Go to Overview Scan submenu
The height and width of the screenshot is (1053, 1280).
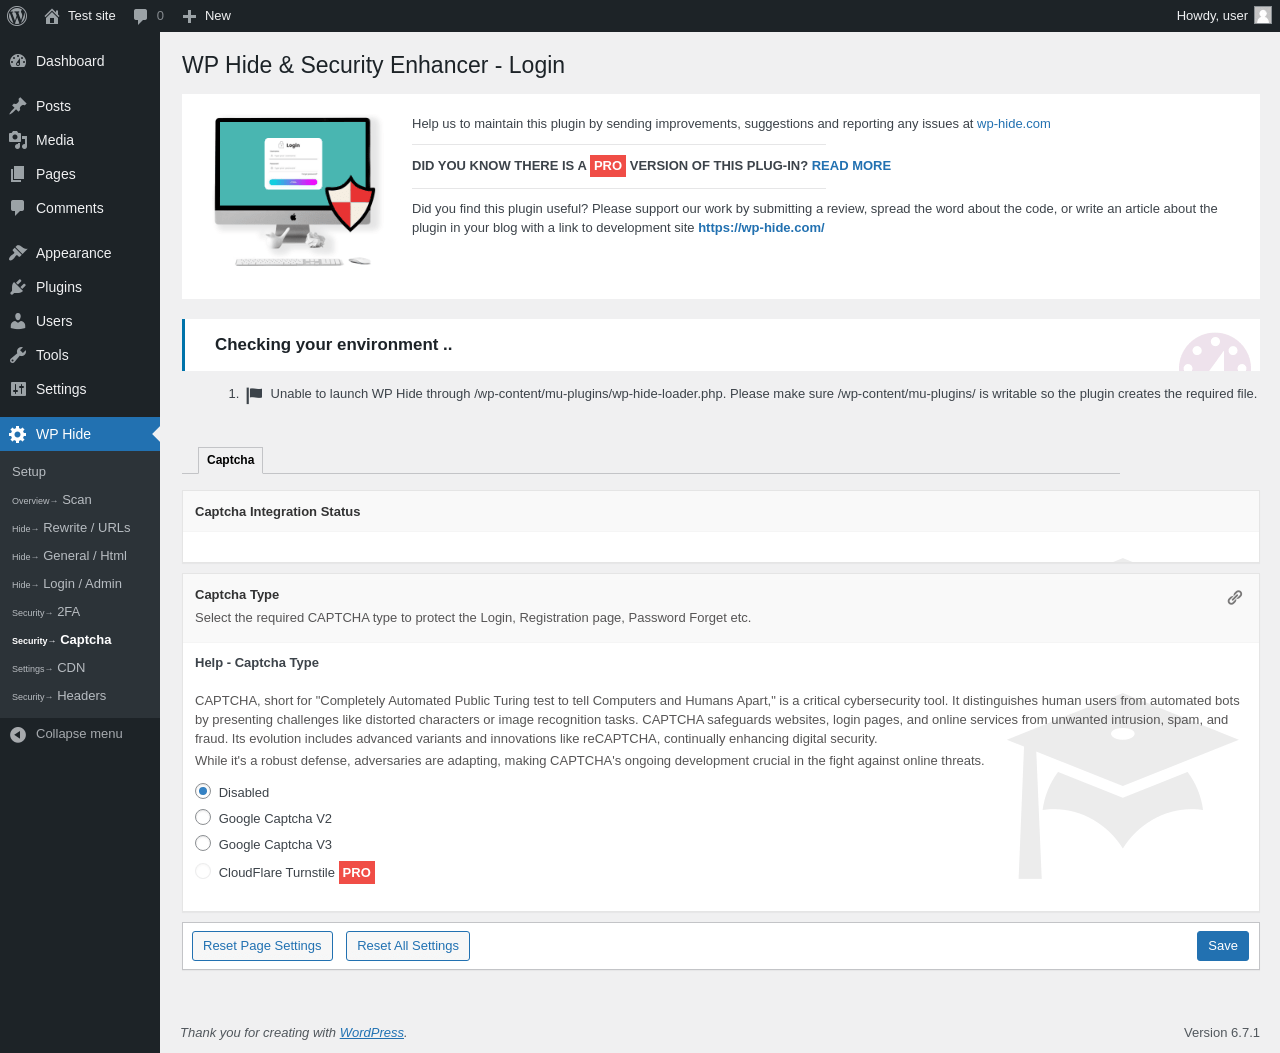click(52, 500)
